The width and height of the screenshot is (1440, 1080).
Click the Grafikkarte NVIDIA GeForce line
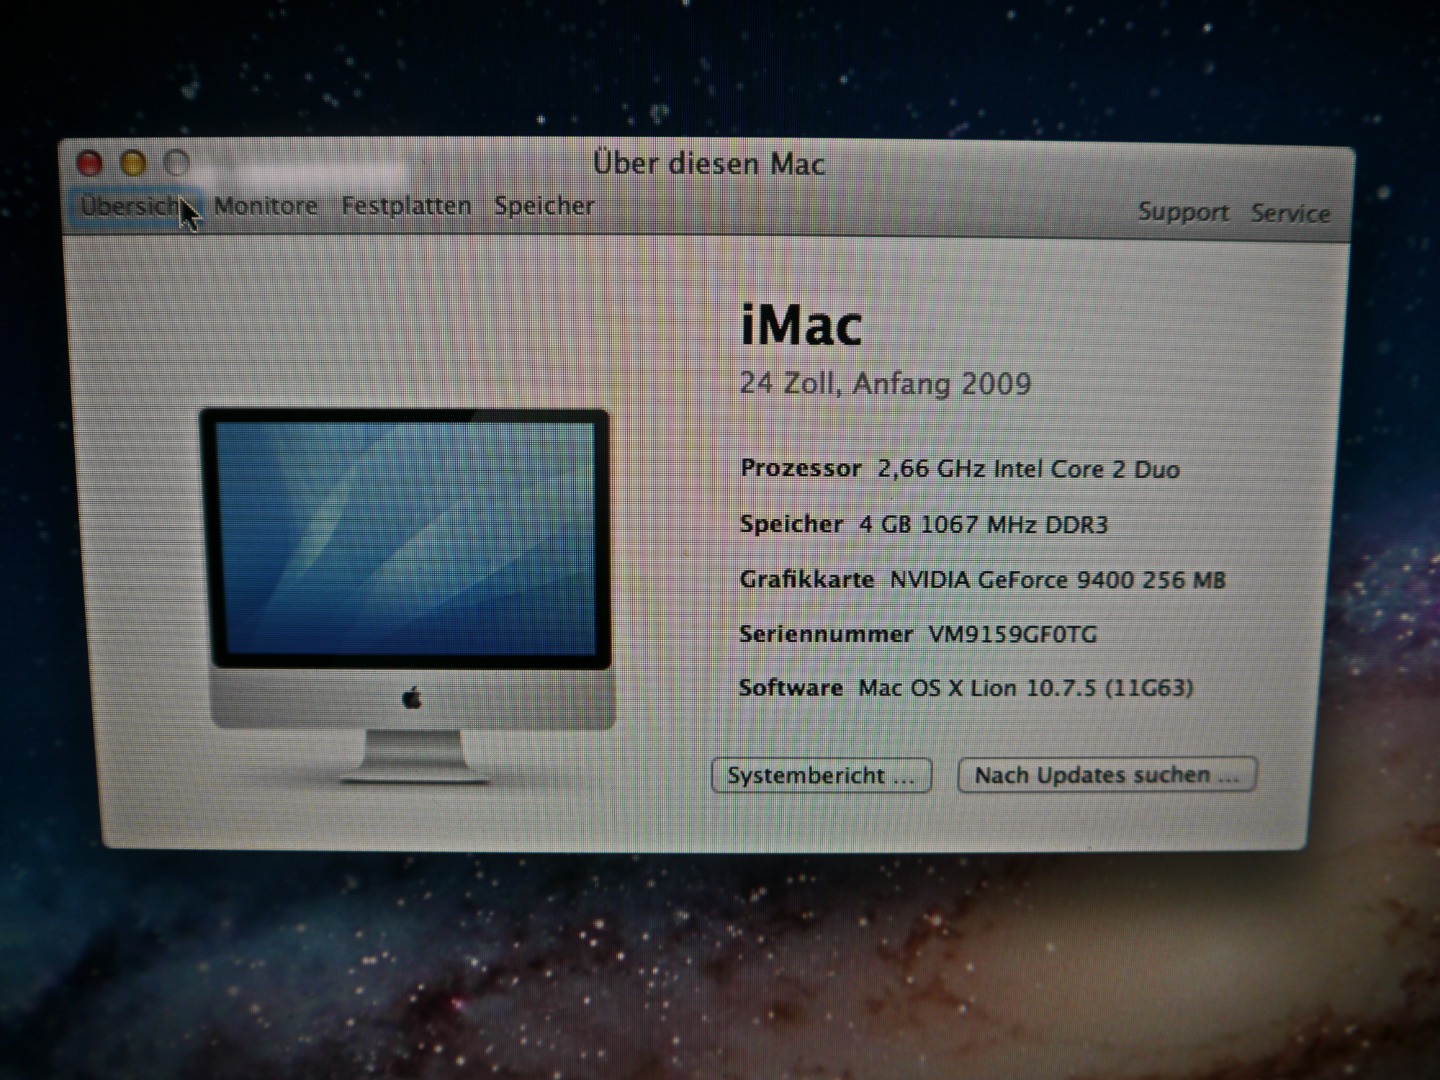click(982, 580)
